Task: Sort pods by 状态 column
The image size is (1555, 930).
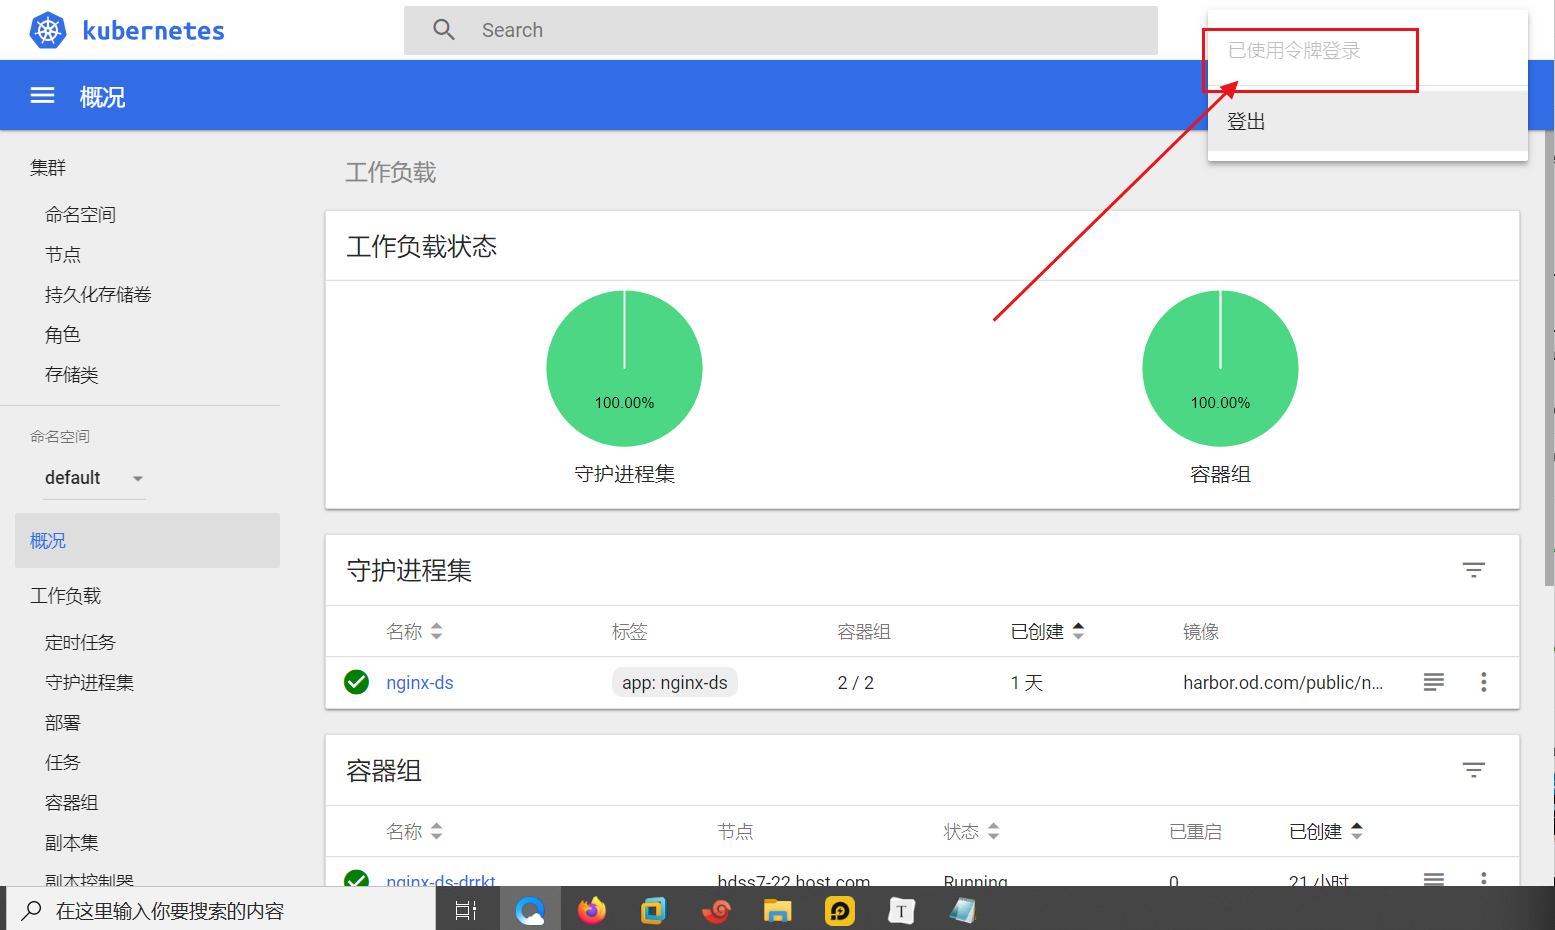Action: [x=970, y=832]
